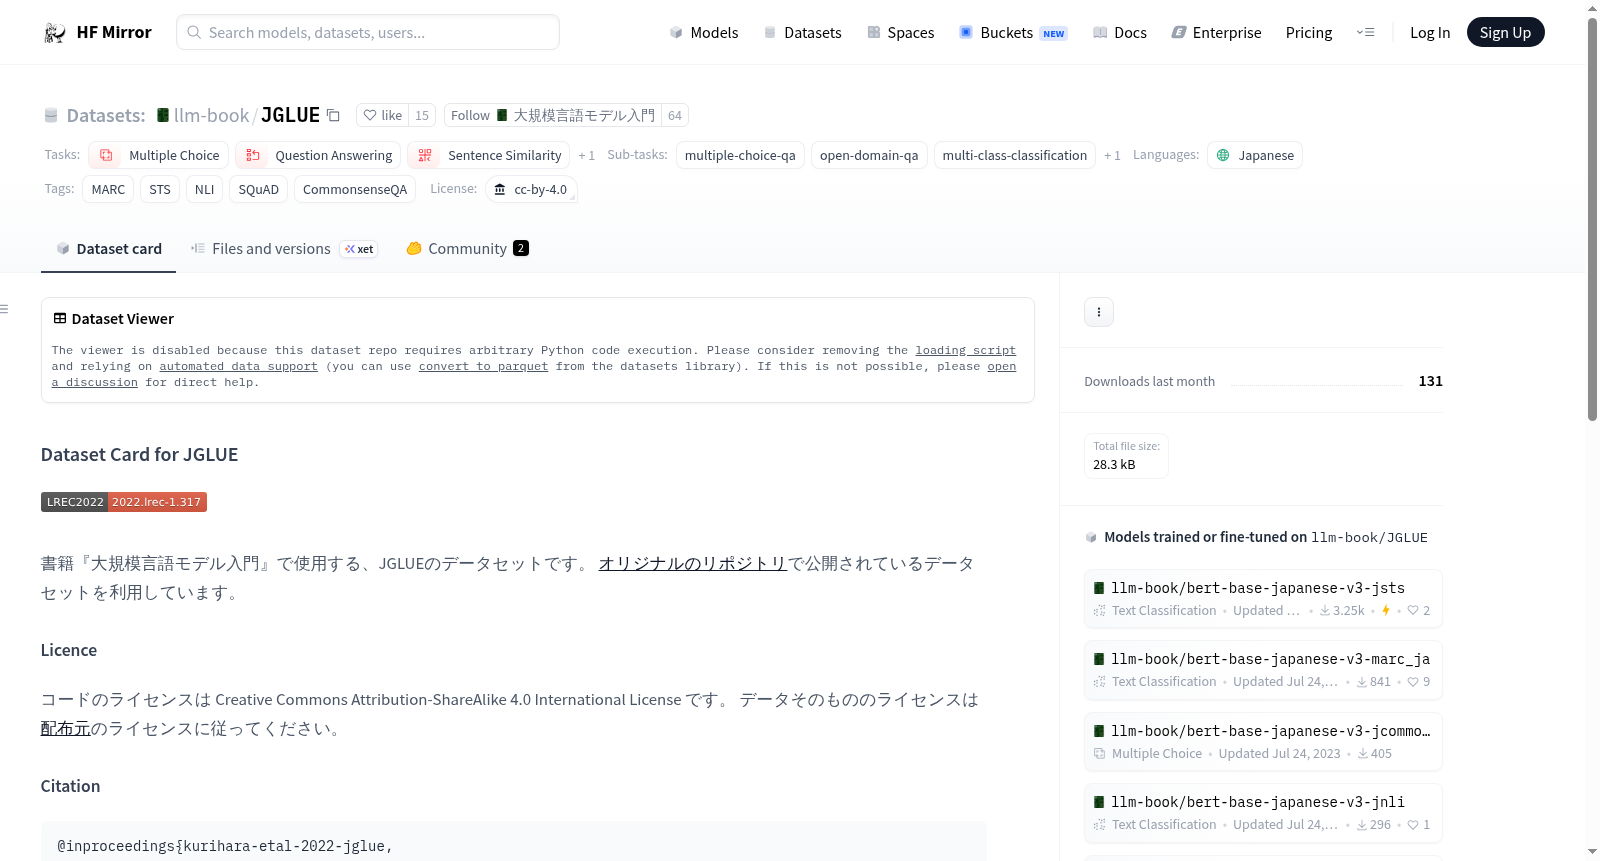Select the Sentence Similarity task tag
Viewport: 1600px width, 861px height.
click(489, 156)
